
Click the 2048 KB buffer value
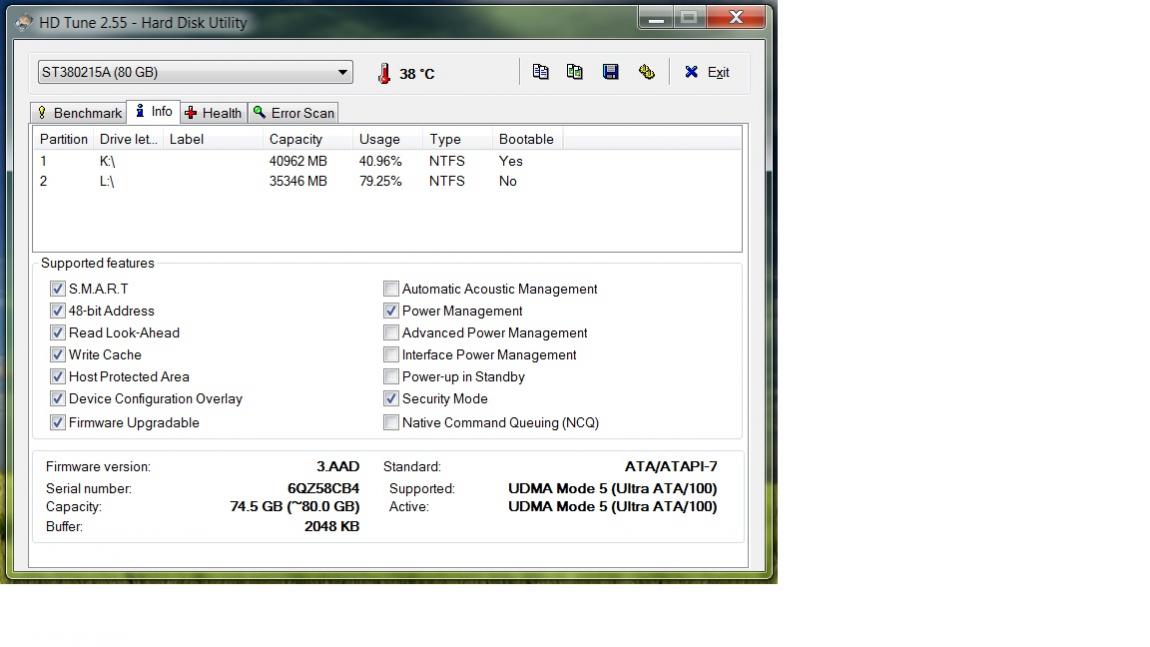pyautogui.click(x=332, y=527)
